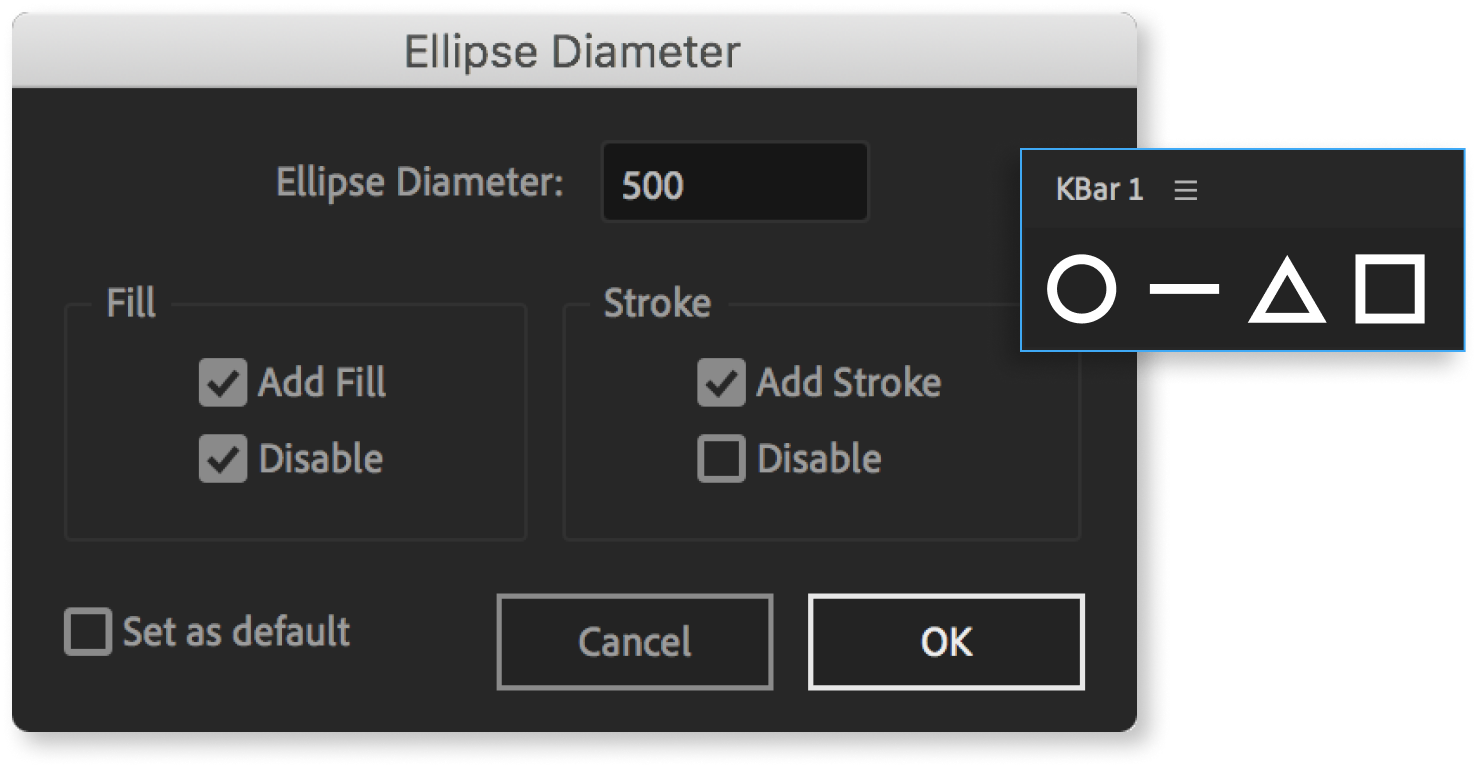Confirm the dialog with OK button
This screenshot has width=1478, height=768.
(946, 642)
